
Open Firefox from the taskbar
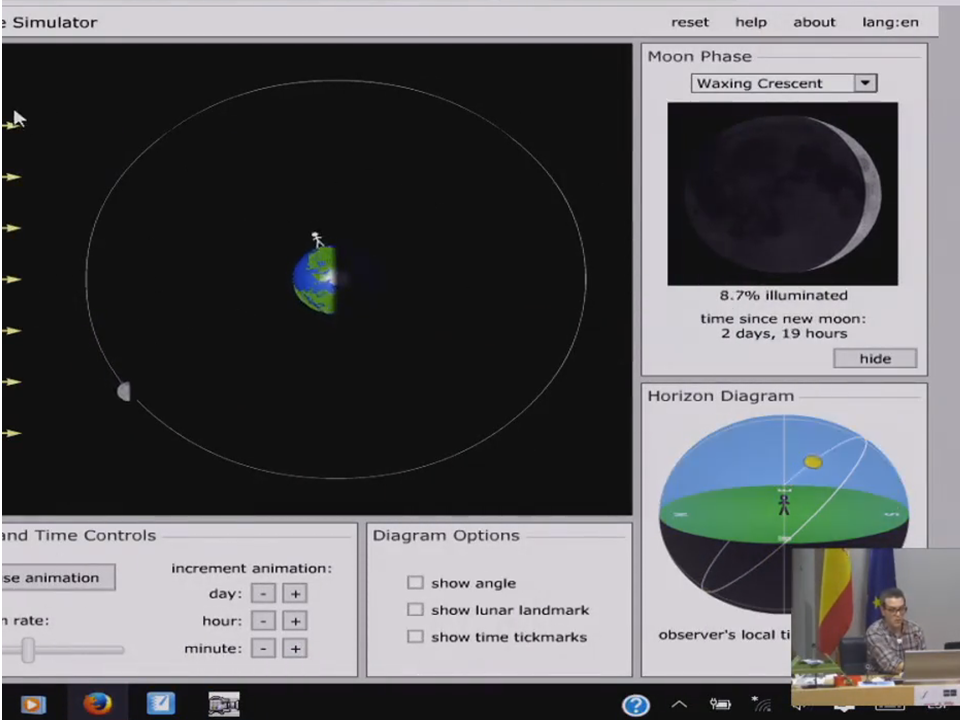pyautogui.click(x=97, y=704)
